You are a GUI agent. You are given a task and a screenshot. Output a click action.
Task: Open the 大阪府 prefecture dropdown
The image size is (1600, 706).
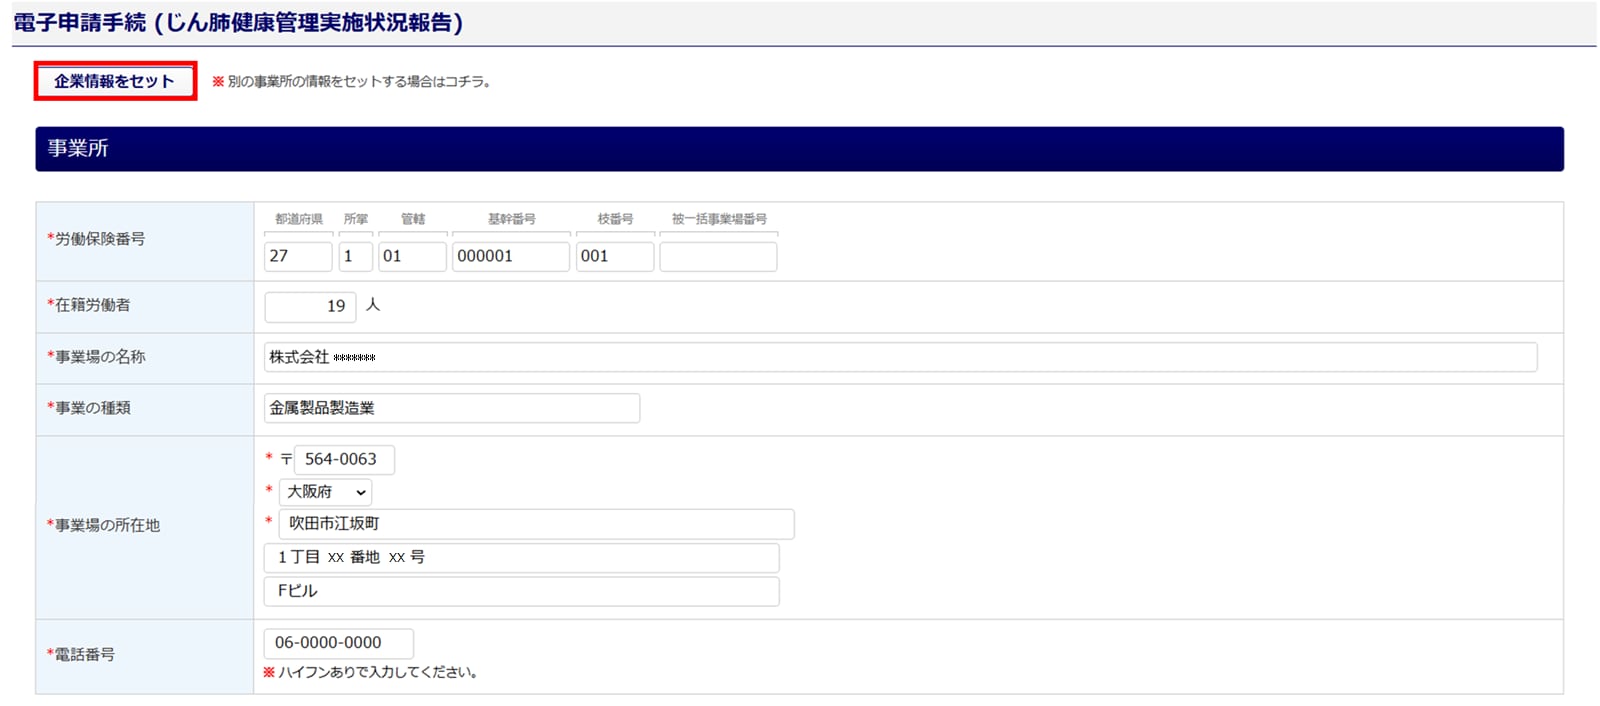(x=325, y=492)
